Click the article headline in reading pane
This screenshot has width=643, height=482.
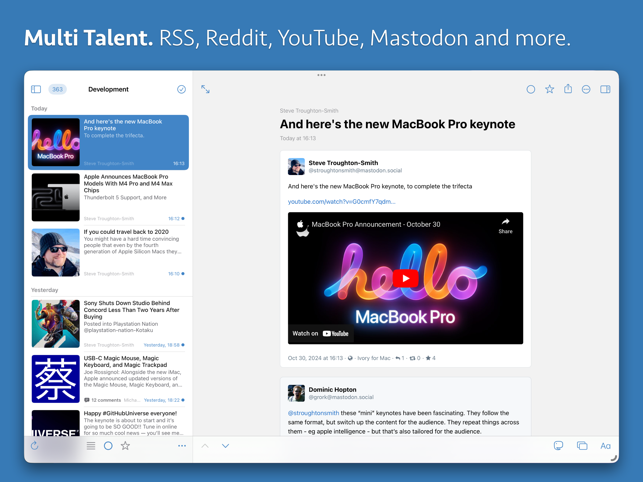click(x=397, y=124)
